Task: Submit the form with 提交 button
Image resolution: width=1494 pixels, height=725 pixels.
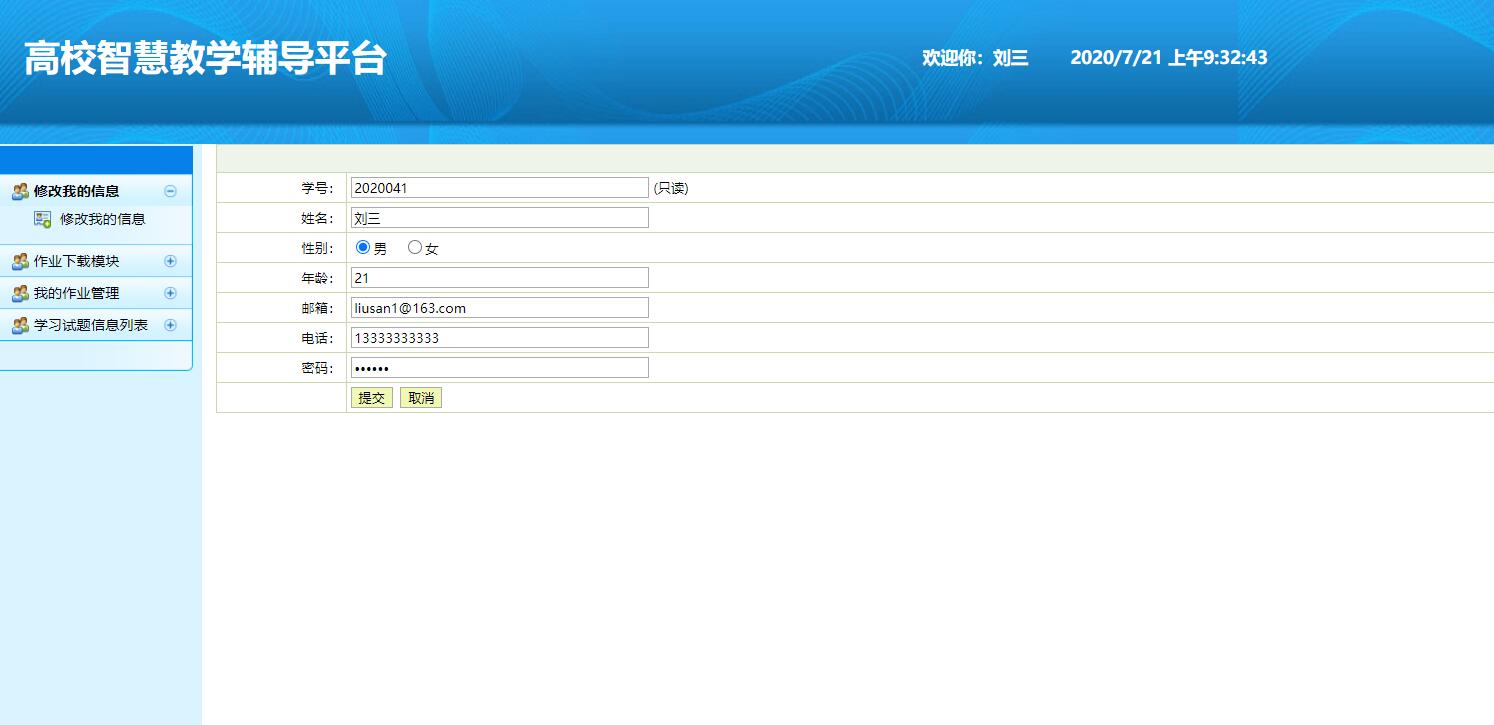Action: tap(371, 398)
